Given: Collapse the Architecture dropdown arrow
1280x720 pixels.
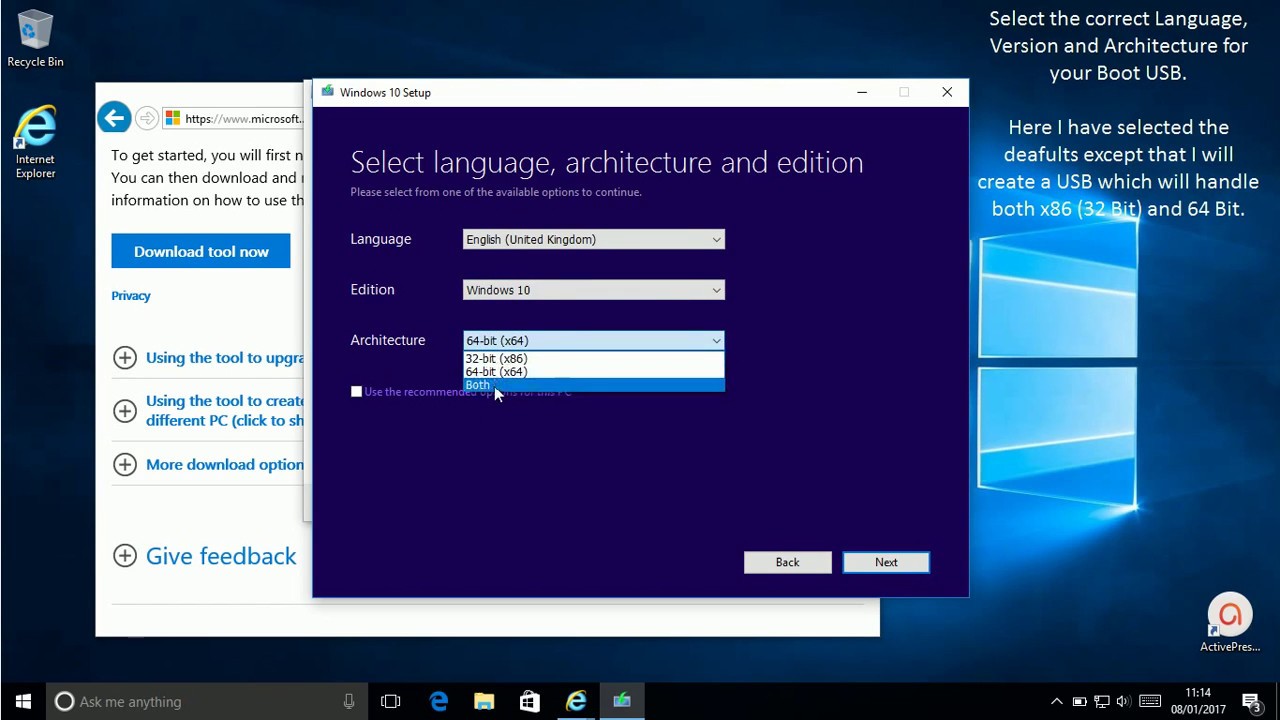Looking at the screenshot, I should (x=716, y=341).
